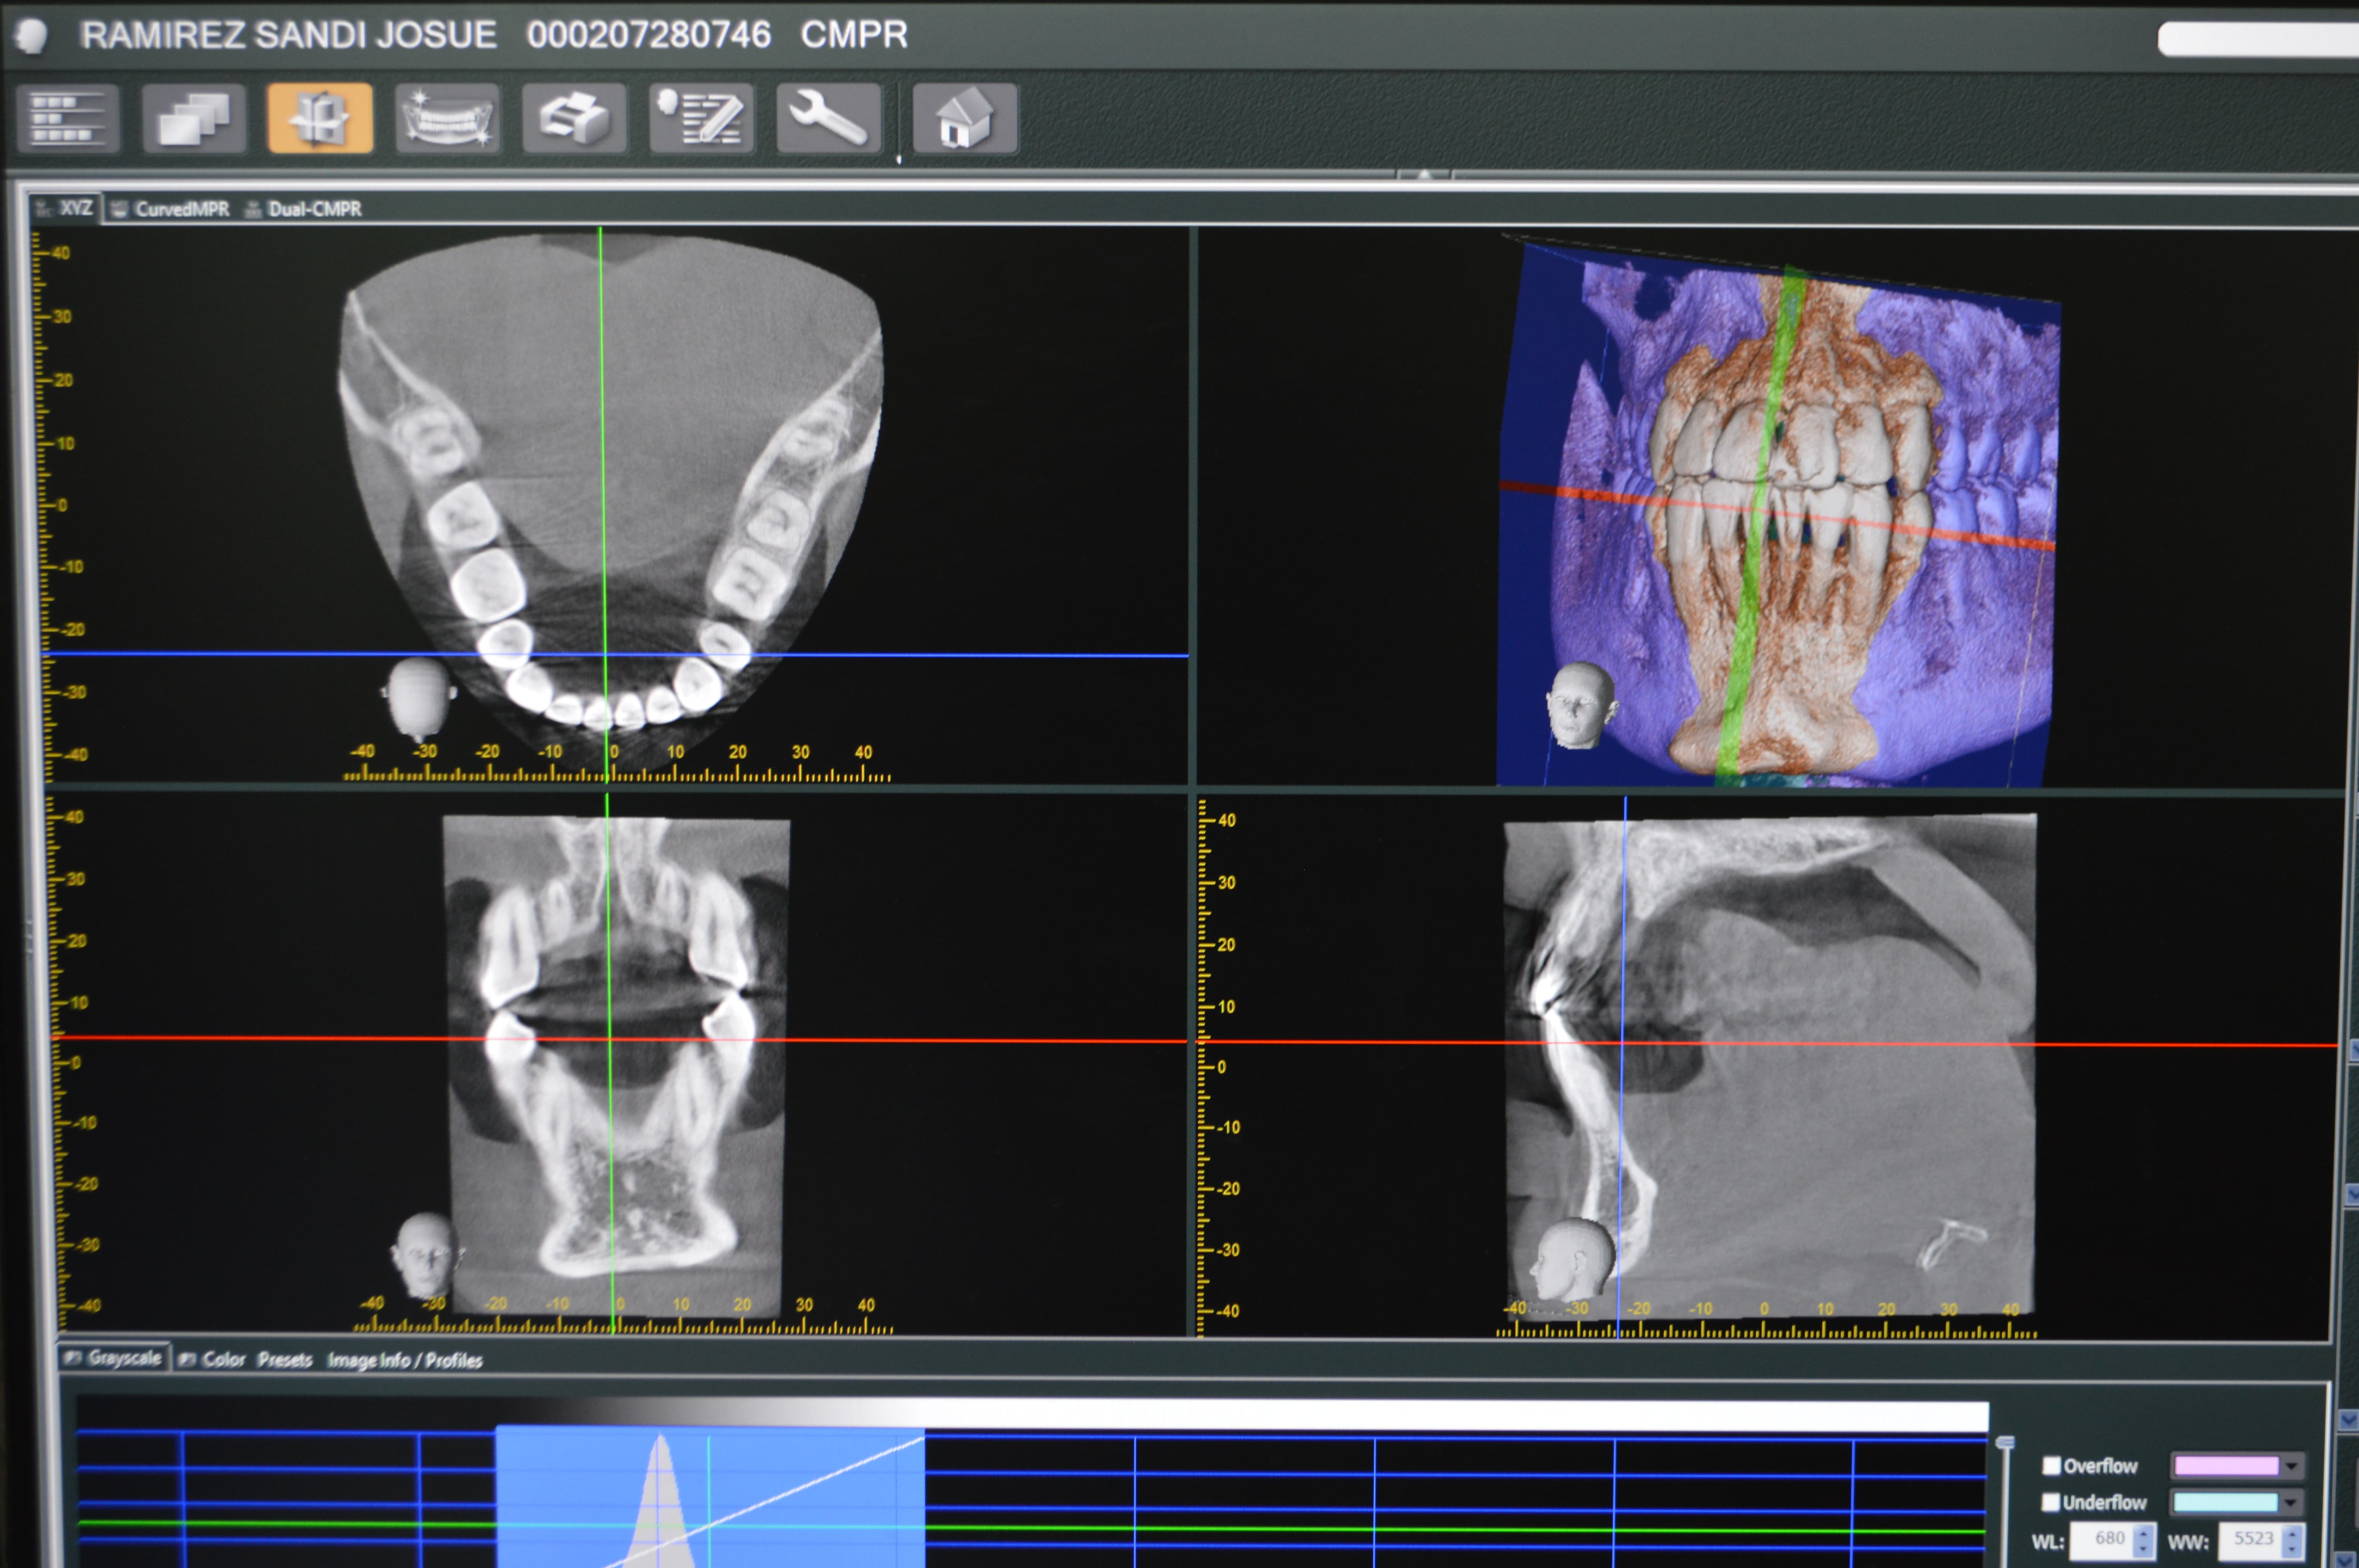Click the vertical histogram scale slider handle
The height and width of the screenshot is (1568, 2359).
click(x=2005, y=1443)
